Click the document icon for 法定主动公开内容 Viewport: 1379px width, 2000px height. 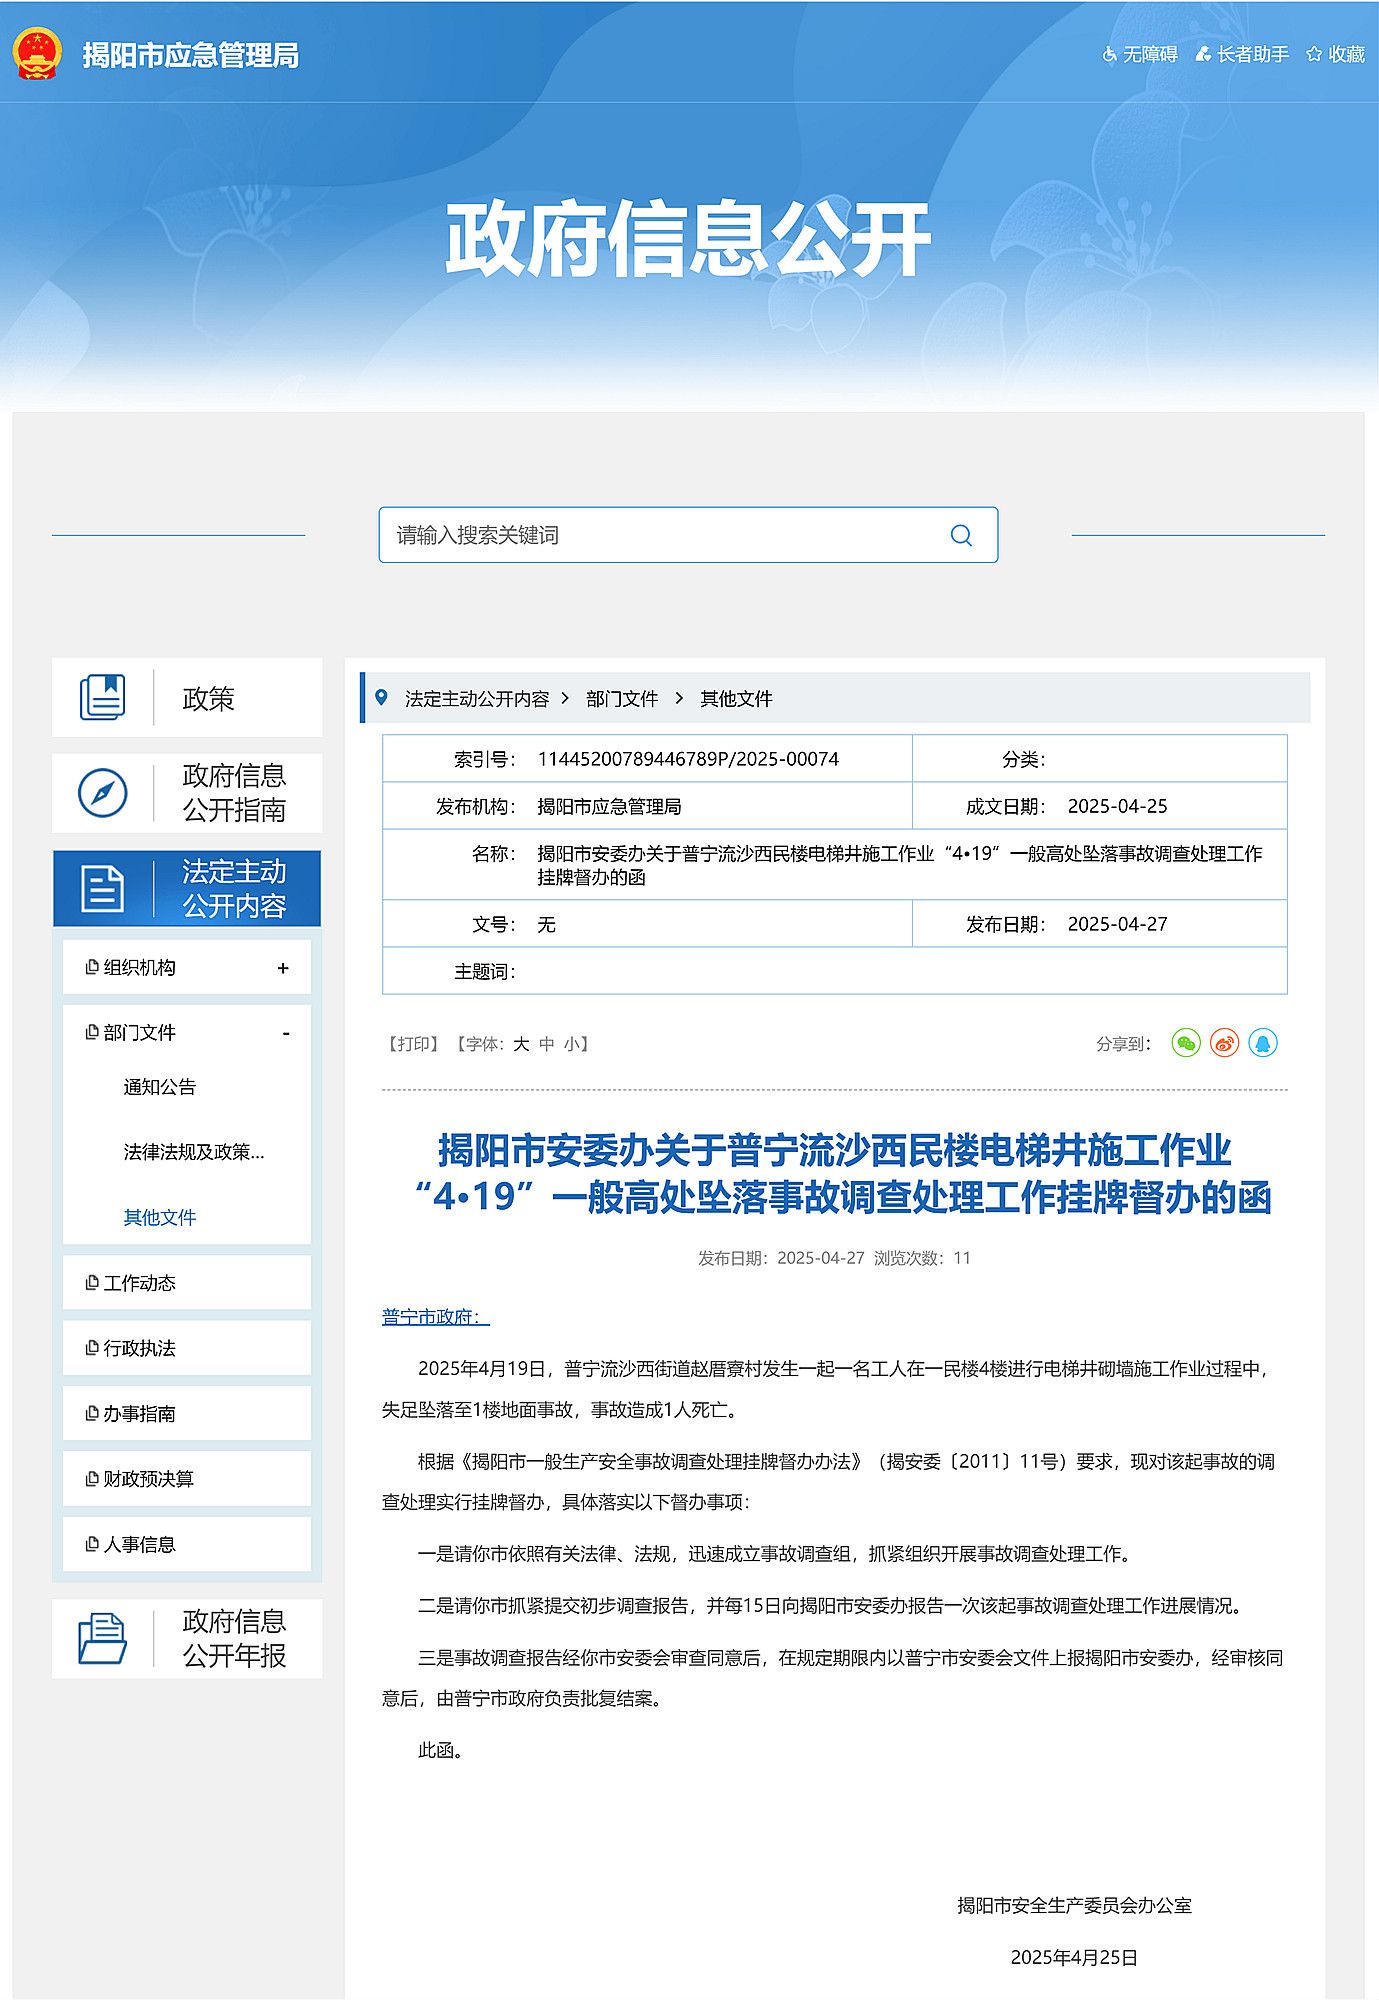102,888
